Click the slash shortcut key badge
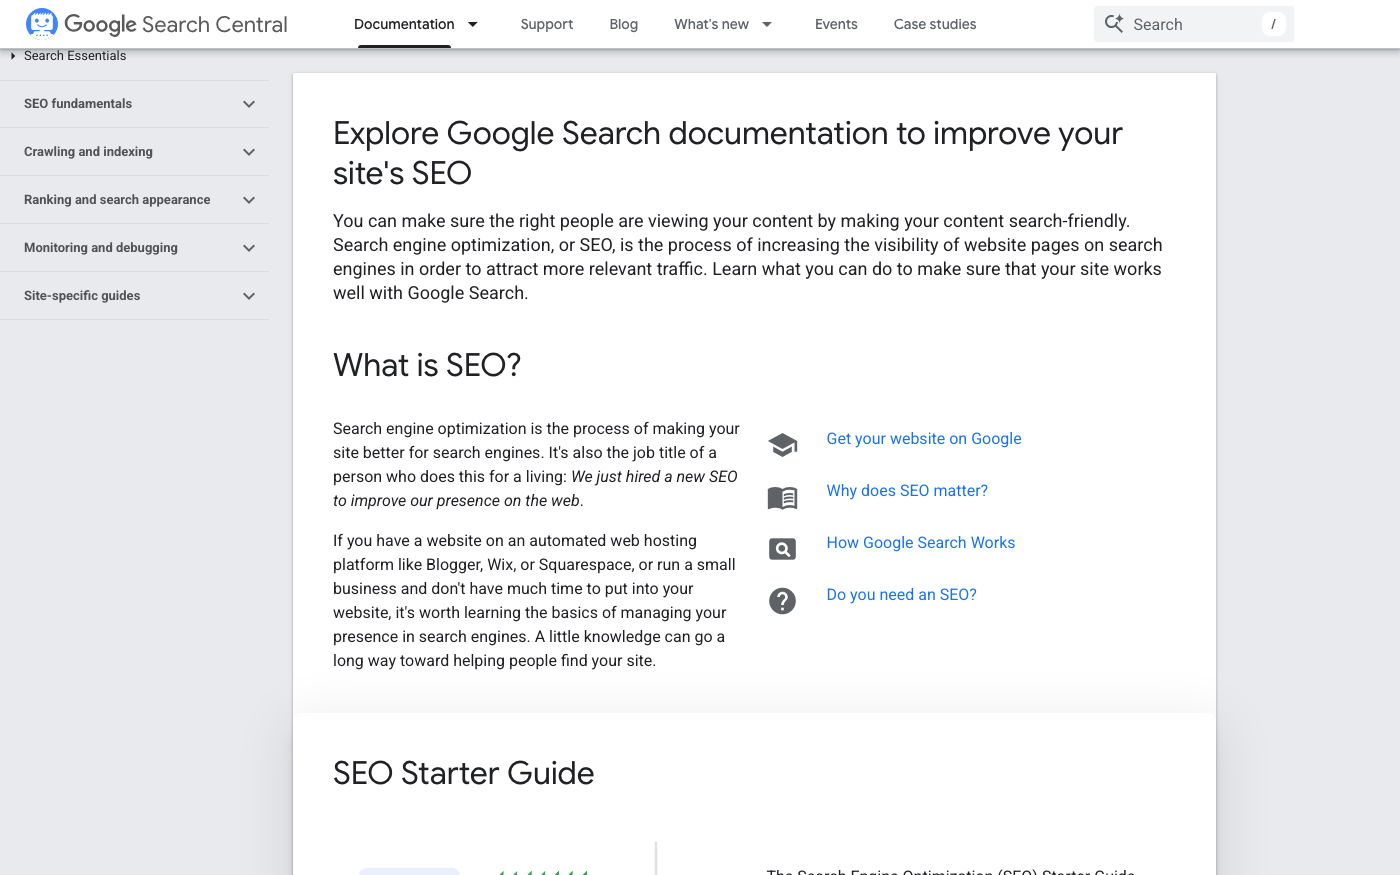The image size is (1400, 875). (x=1273, y=24)
